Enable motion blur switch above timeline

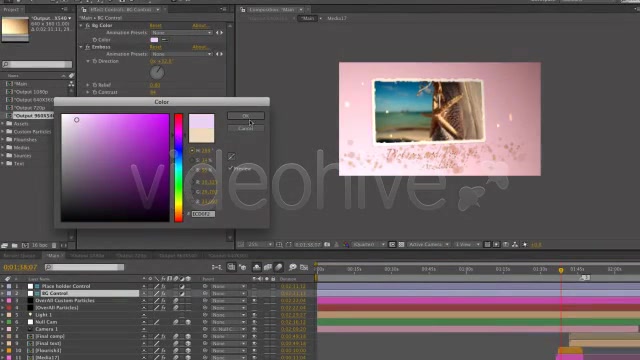[x=278, y=267]
